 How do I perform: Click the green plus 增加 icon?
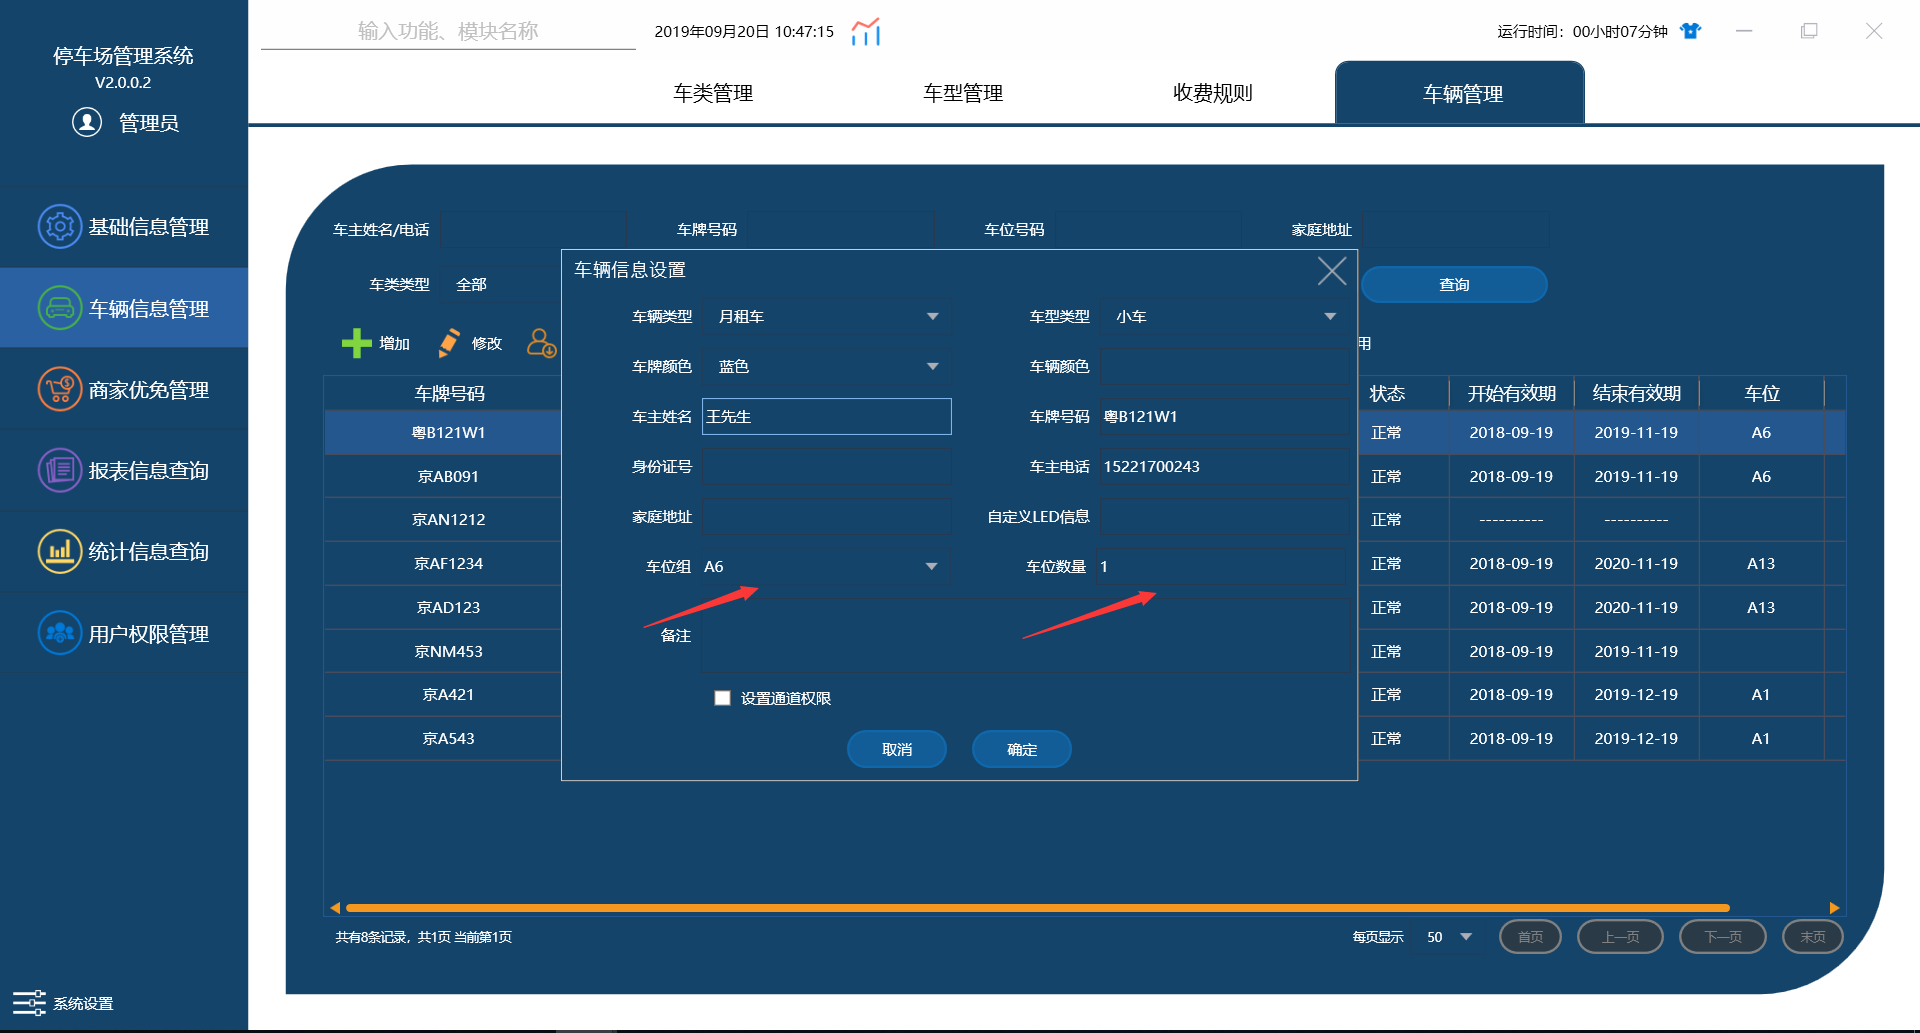tap(356, 343)
